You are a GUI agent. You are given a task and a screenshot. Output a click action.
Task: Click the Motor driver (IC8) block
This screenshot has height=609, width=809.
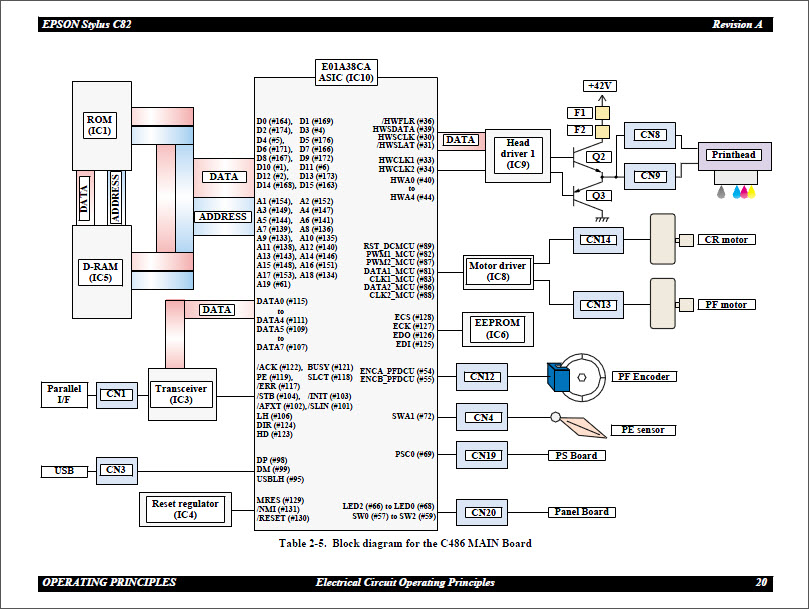coord(498,270)
